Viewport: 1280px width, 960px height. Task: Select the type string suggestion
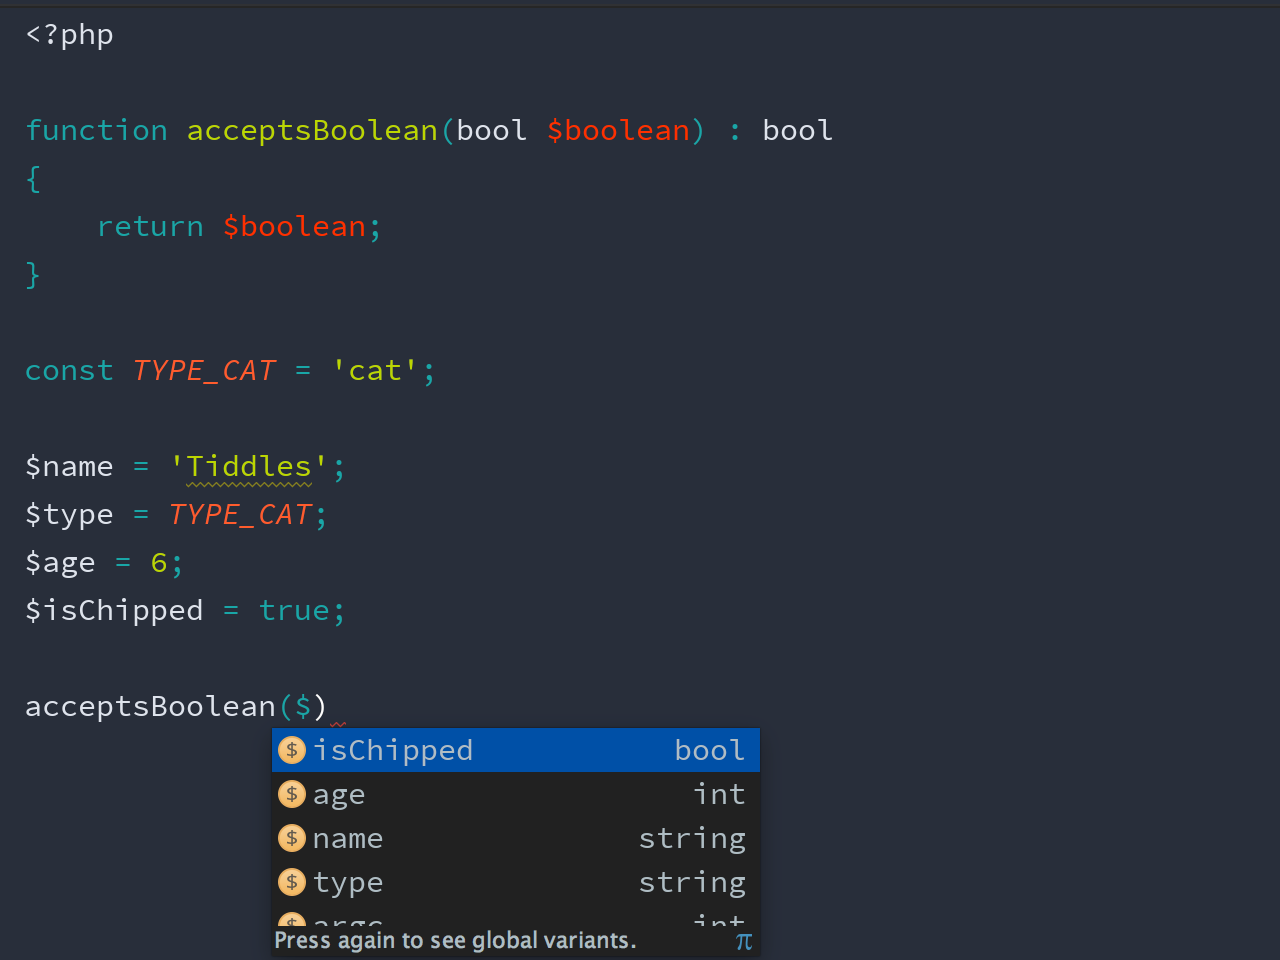pos(516,882)
